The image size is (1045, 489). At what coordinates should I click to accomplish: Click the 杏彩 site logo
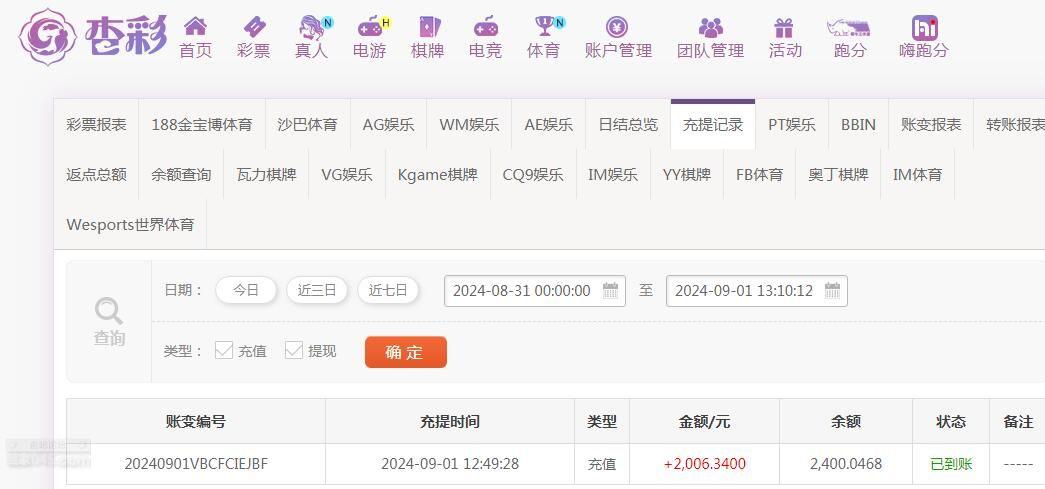93,37
